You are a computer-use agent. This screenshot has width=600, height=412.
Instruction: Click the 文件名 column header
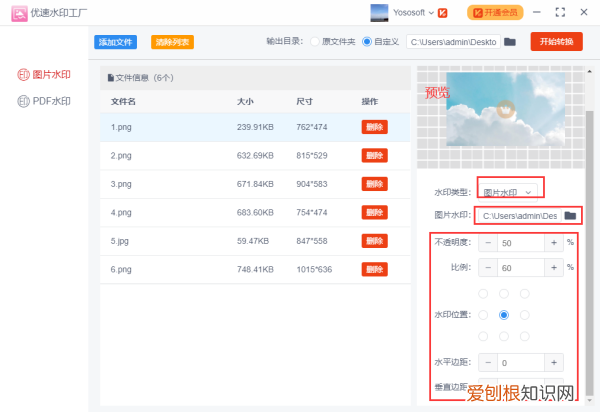[123, 101]
